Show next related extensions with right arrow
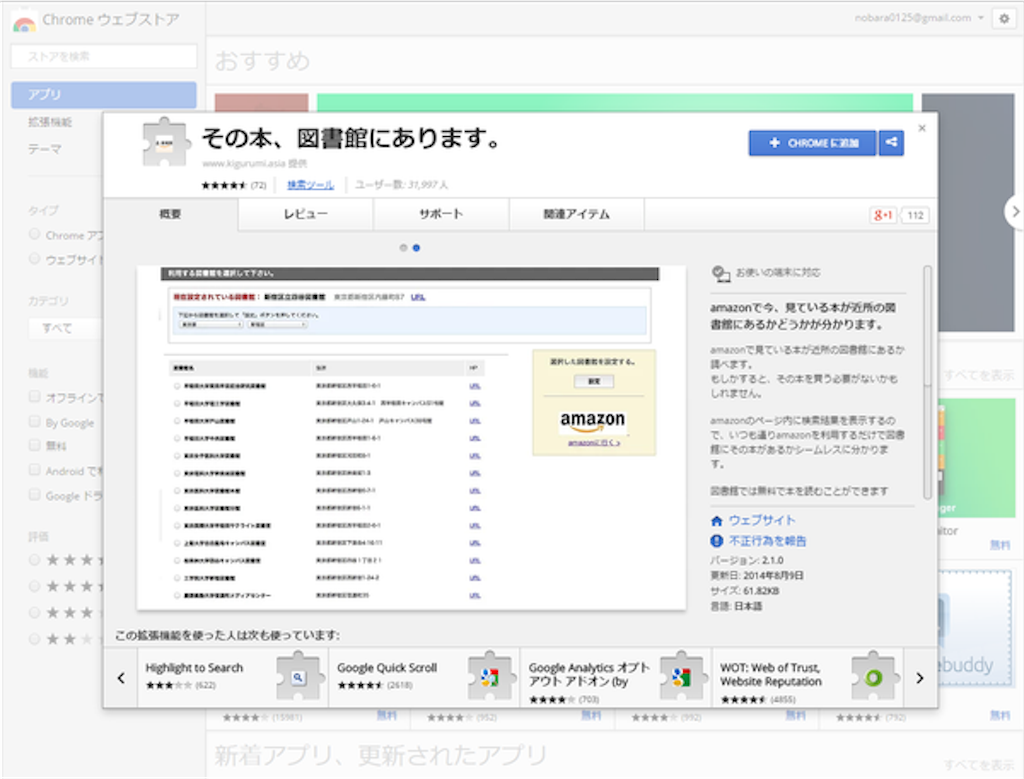This screenshot has height=779, width=1024. tap(920, 678)
